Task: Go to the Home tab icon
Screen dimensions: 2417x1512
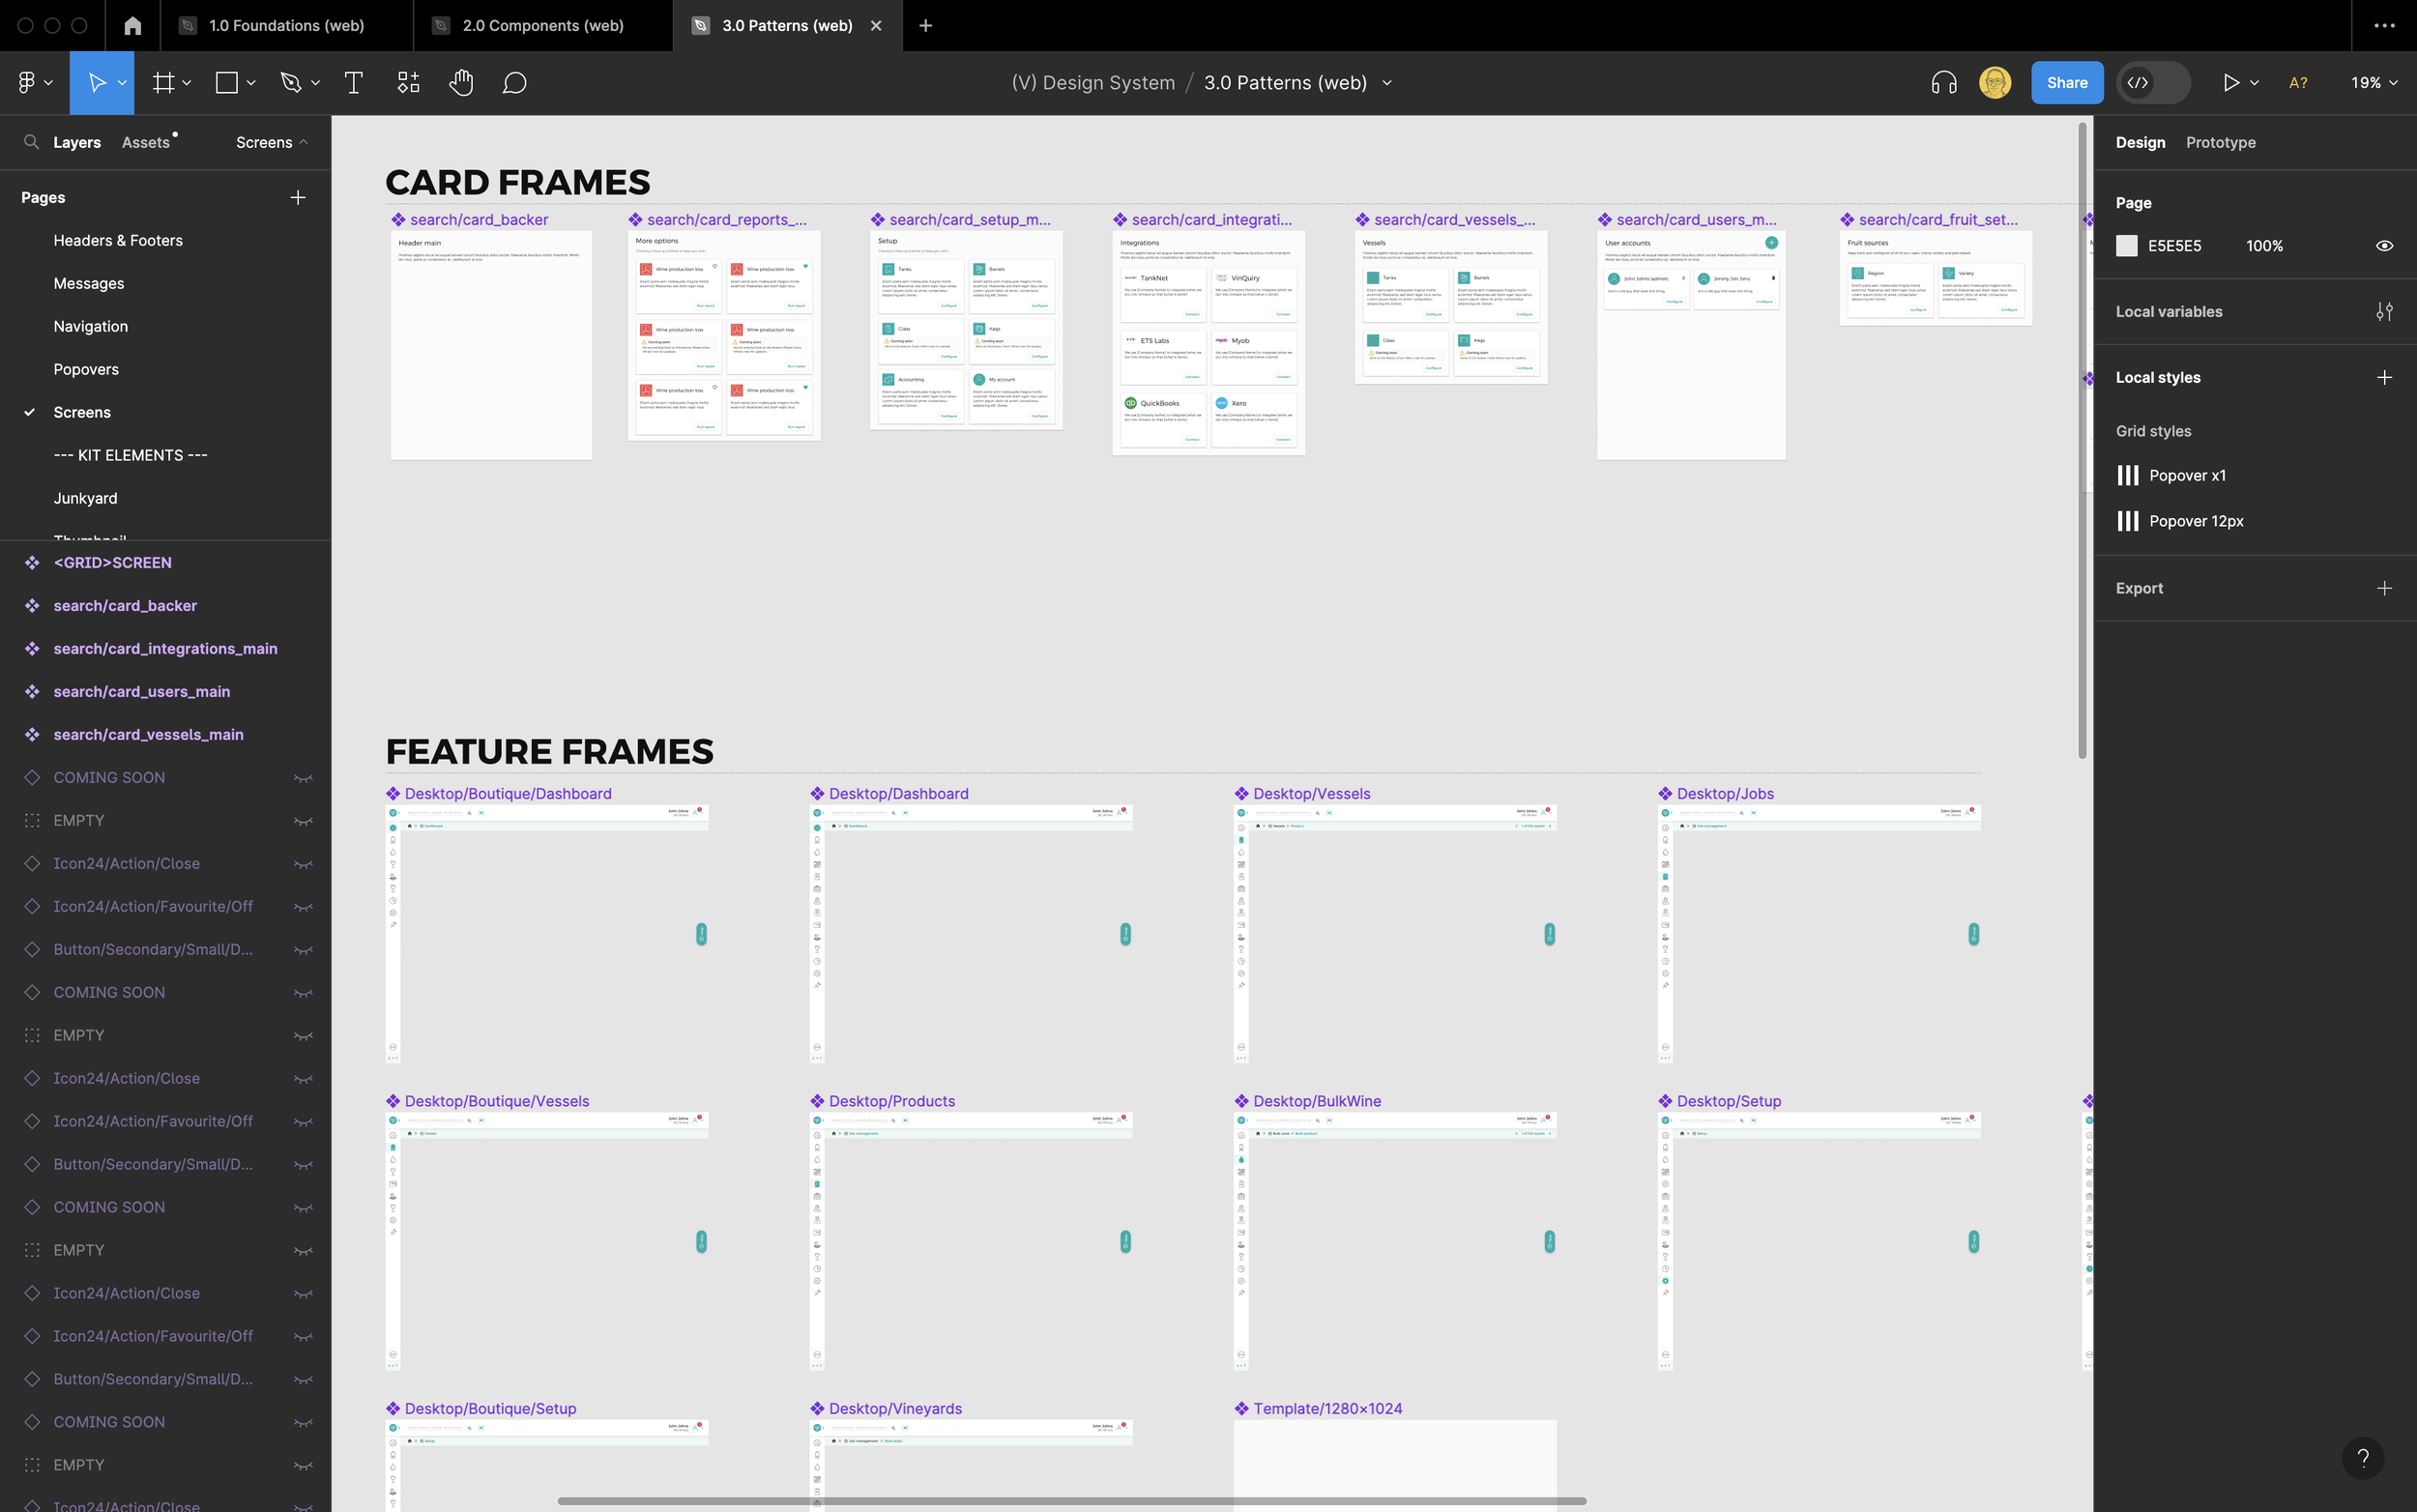Action: point(133,26)
